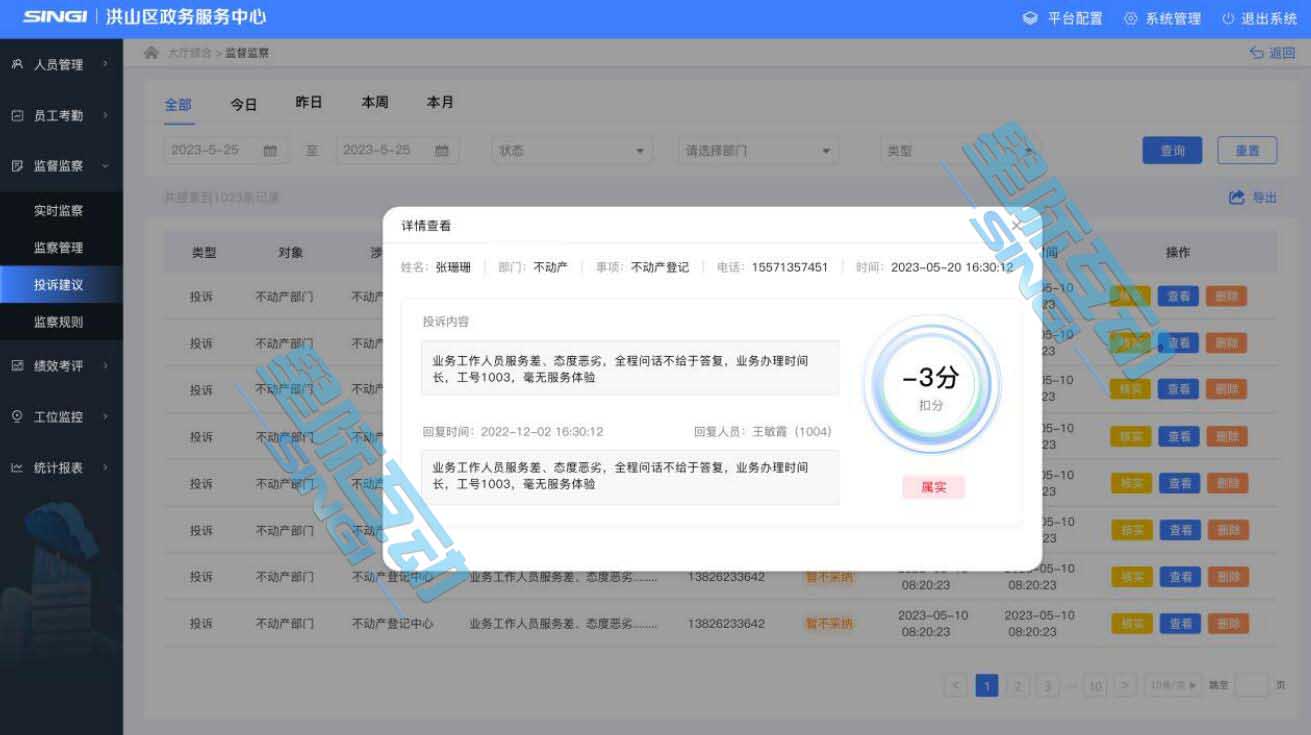Screen dimensions: 1311x735
Task: Open 实时监察 in the sidebar
Action: tap(61, 211)
